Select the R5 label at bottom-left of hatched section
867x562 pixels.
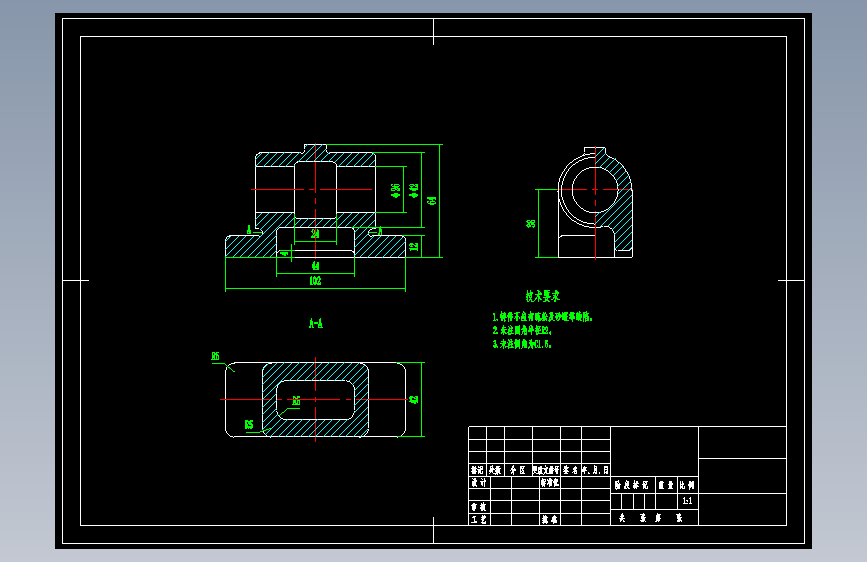click(x=249, y=424)
